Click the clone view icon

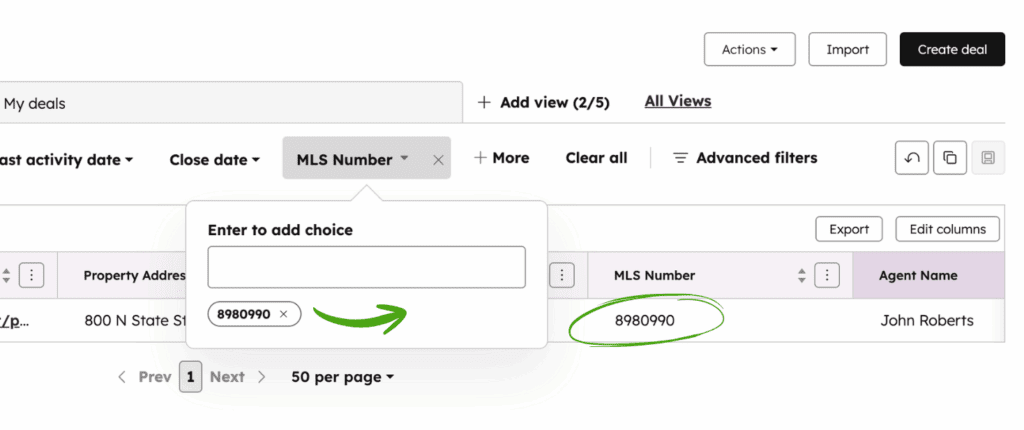949,158
